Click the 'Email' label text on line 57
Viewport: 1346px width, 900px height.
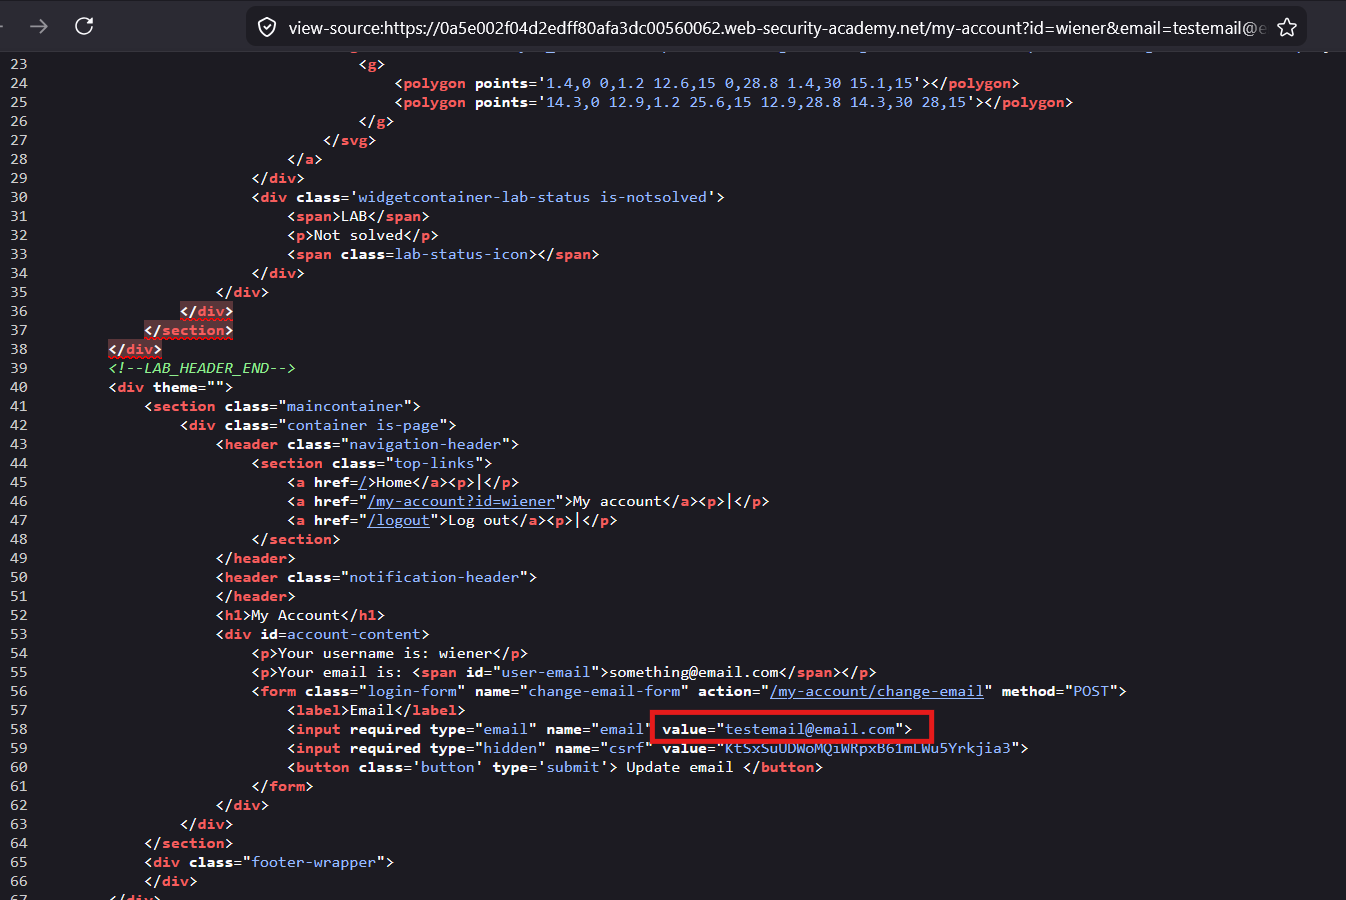tap(371, 710)
